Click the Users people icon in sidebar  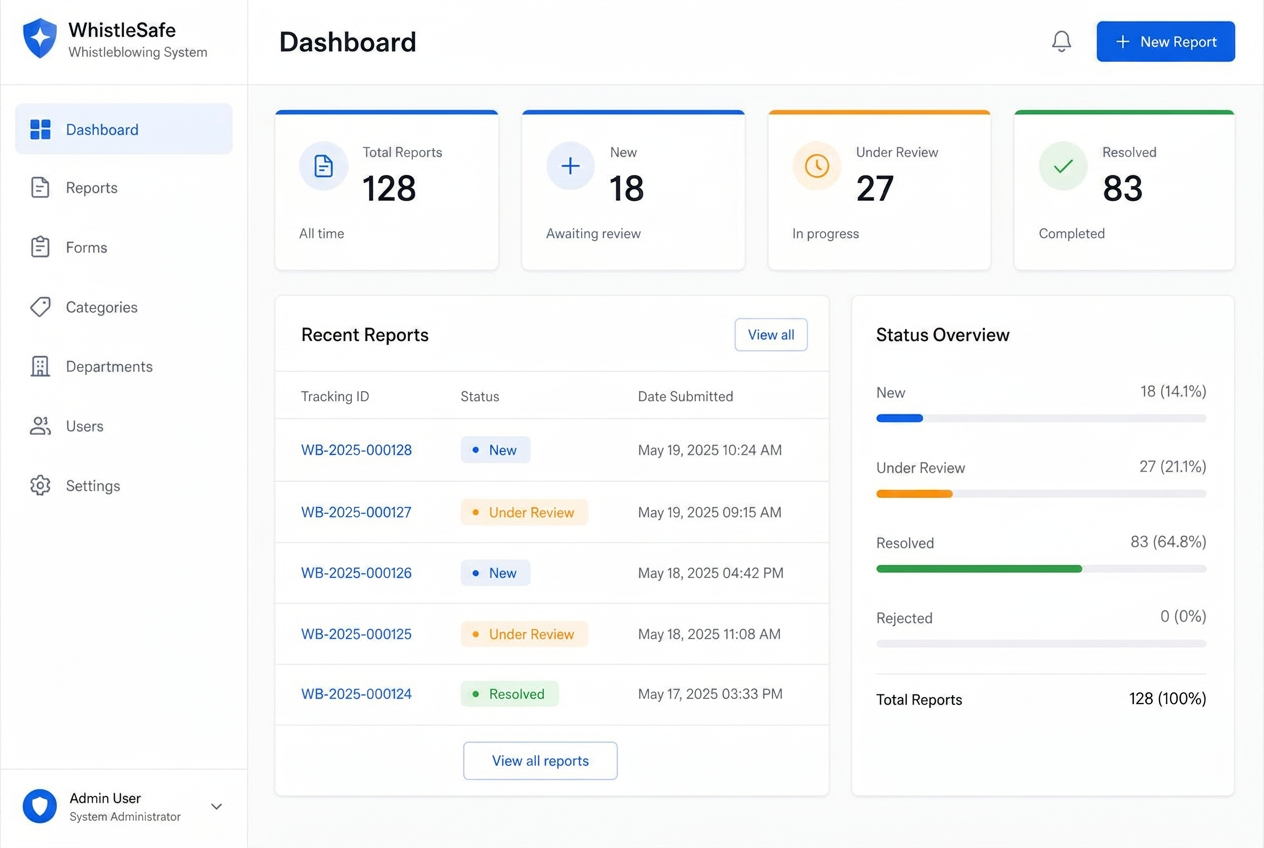(x=40, y=426)
